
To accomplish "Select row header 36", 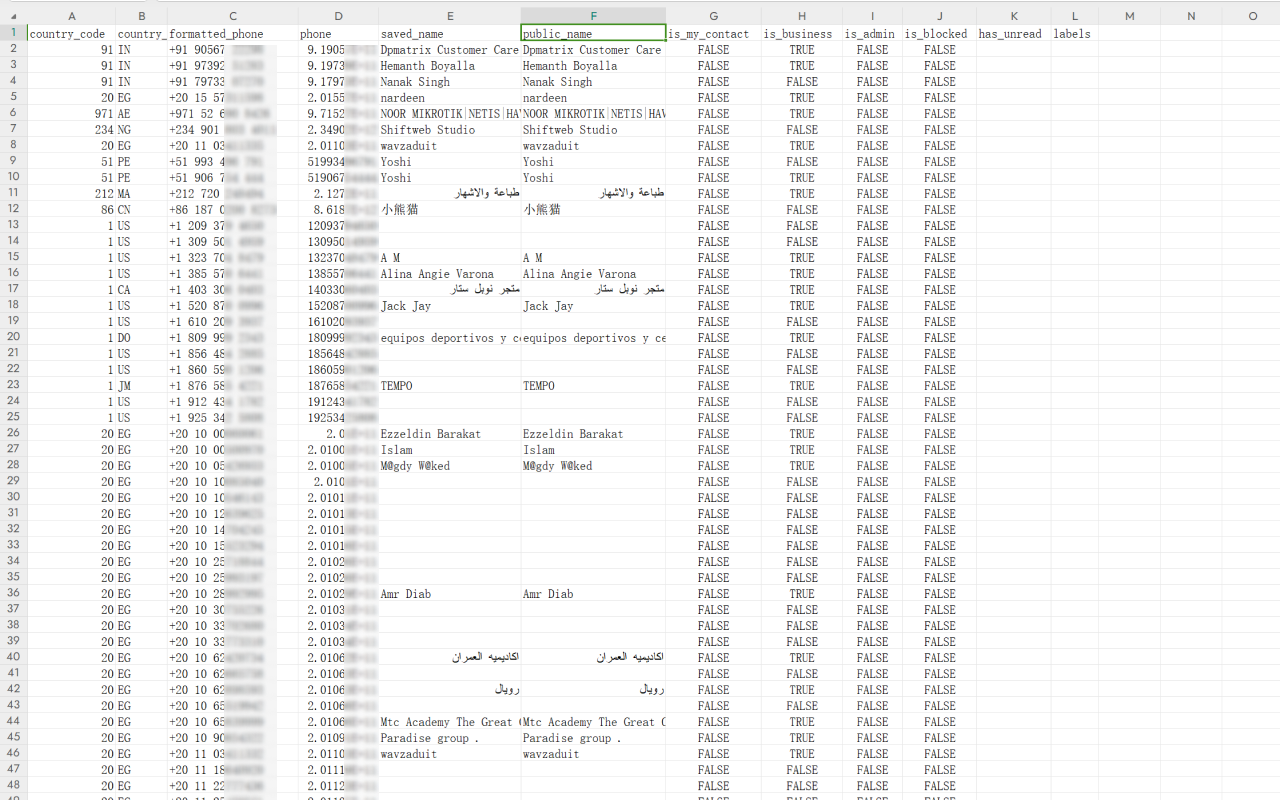I will click(x=13, y=594).
